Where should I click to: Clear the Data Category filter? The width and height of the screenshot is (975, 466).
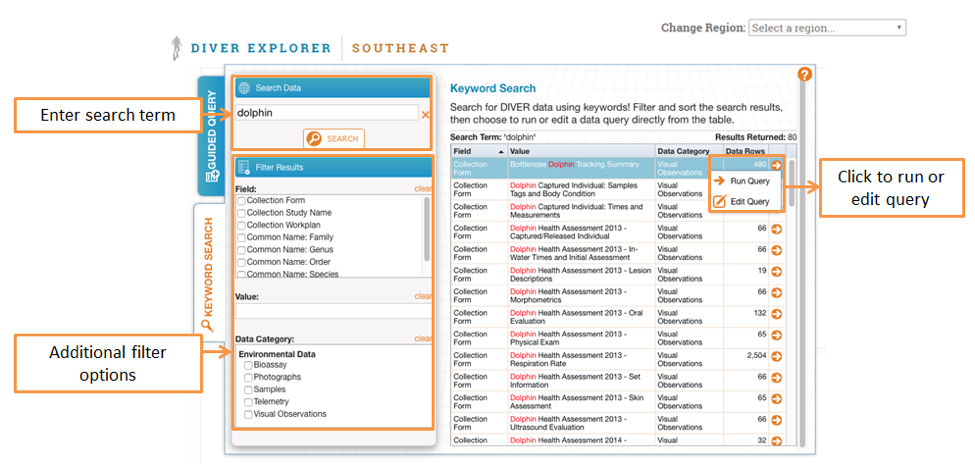point(423,338)
